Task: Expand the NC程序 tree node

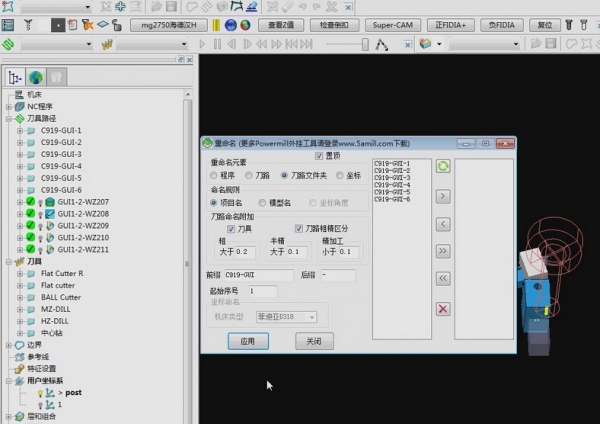Action: [9, 106]
